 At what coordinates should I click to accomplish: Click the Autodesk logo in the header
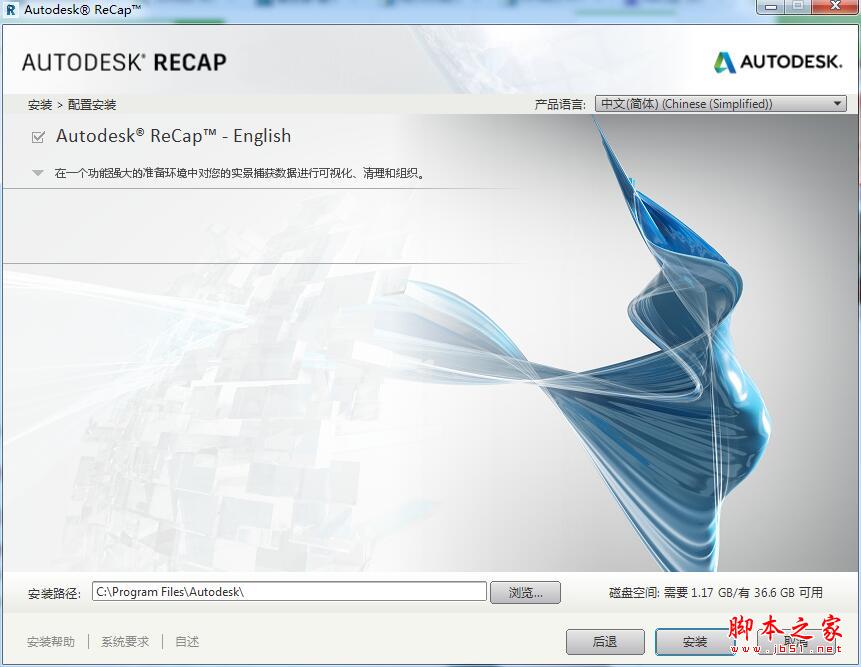coord(778,62)
